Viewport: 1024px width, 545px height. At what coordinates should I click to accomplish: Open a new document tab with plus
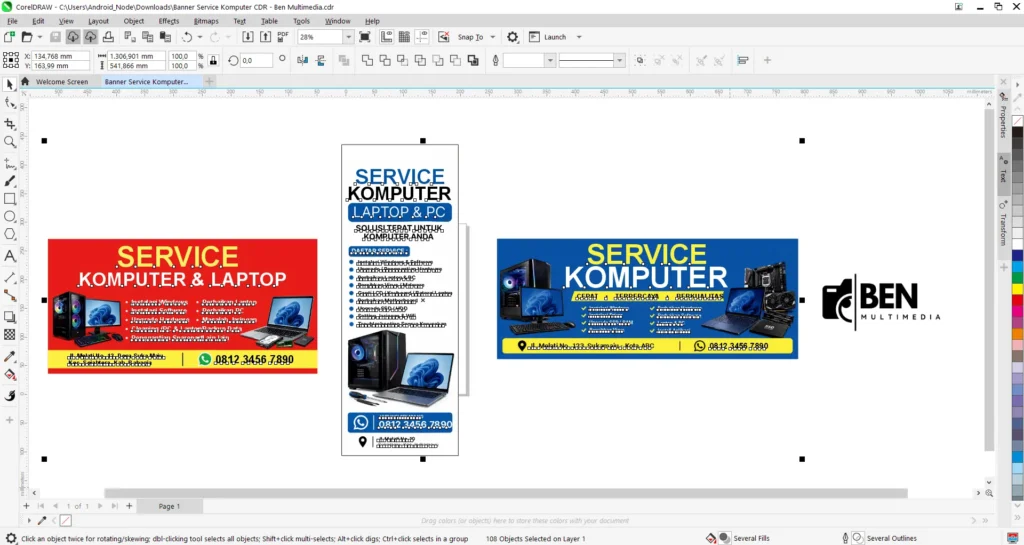click(x=209, y=82)
